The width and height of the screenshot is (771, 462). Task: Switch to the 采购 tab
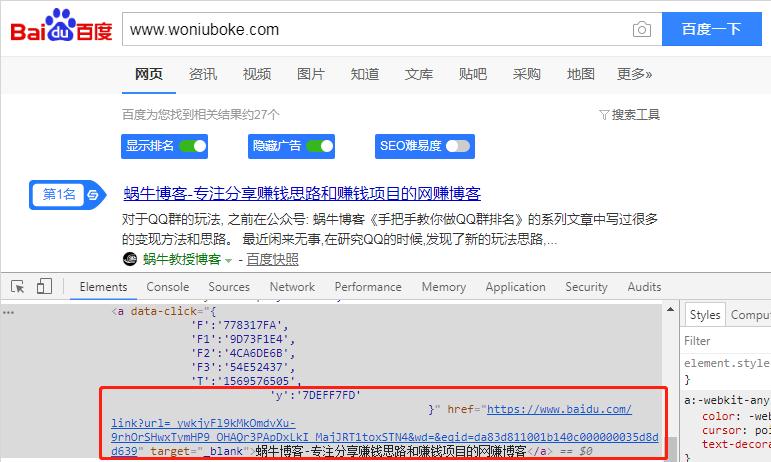(527, 74)
